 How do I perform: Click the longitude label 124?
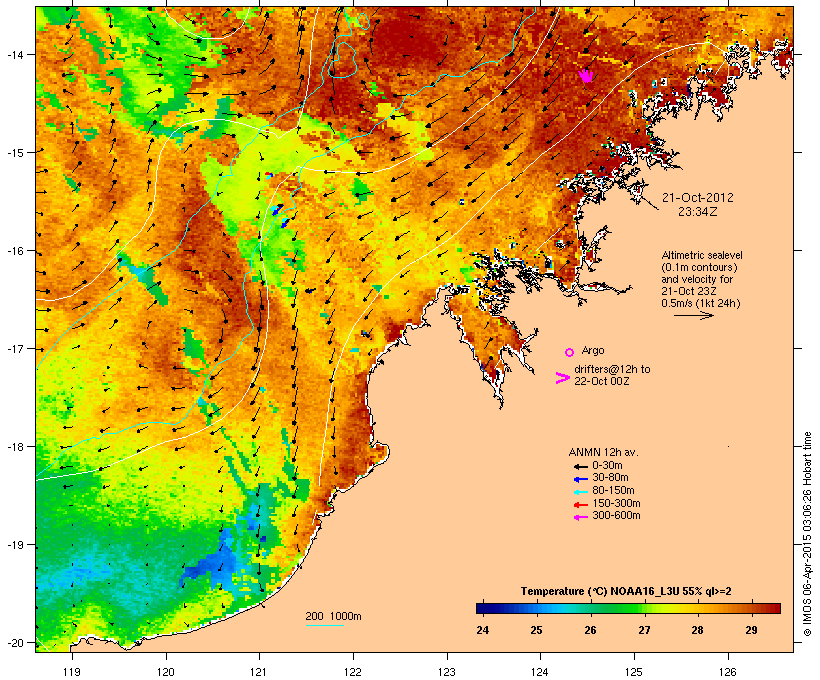(x=540, y=672)
